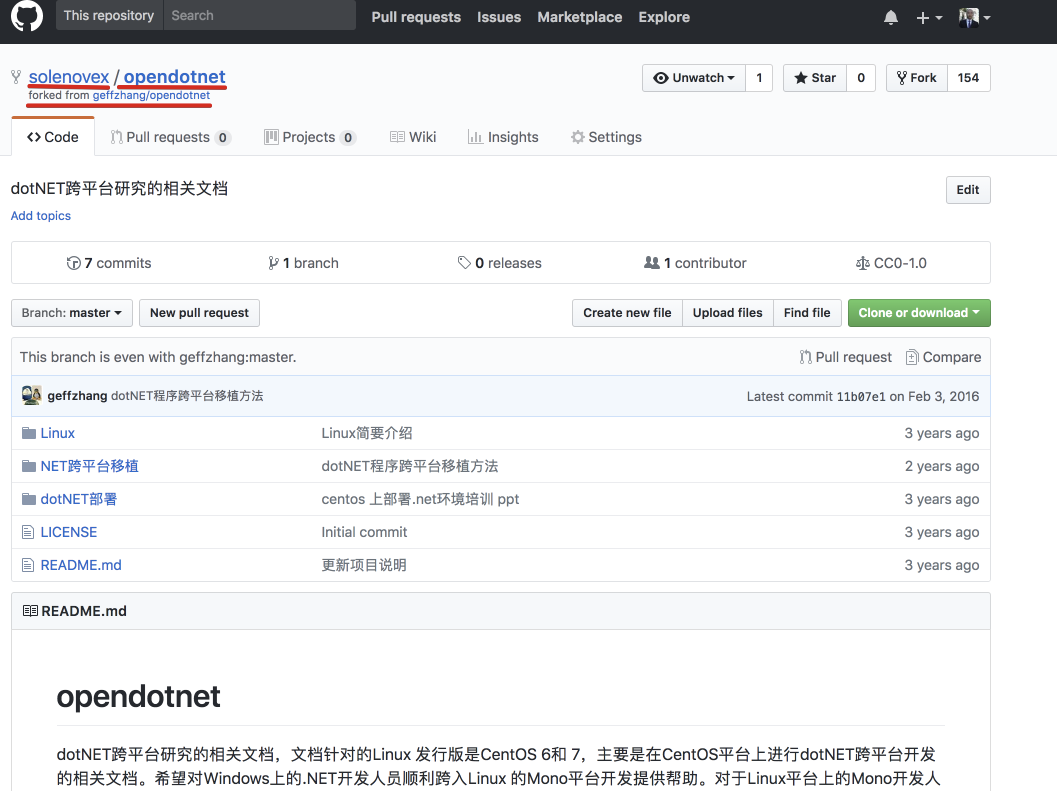Click New pull request button
The height and width of the screenshot is (791, 1057).
[x=200, y=313]
